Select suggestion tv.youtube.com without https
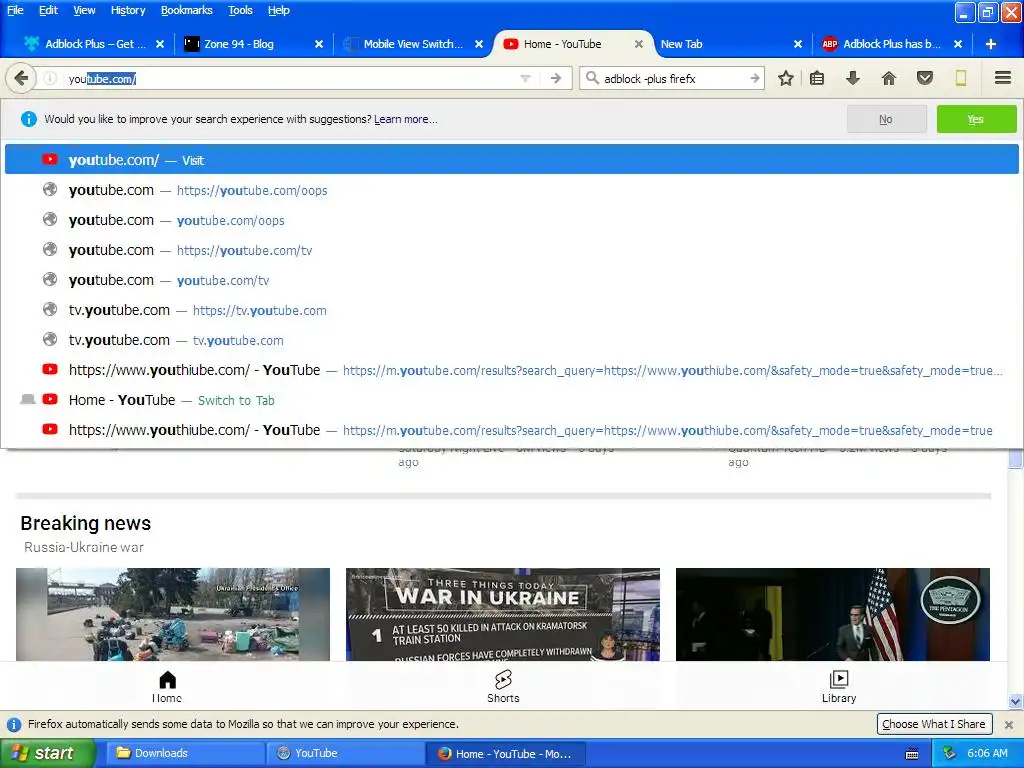The image size is (1024, 768). 511,340
